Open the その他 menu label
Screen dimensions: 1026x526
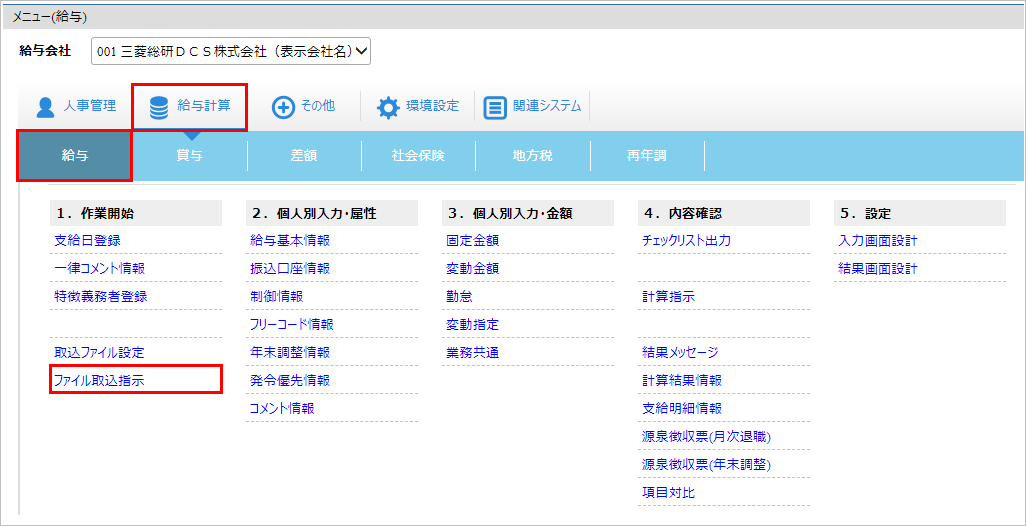click(x=317, y=106)
